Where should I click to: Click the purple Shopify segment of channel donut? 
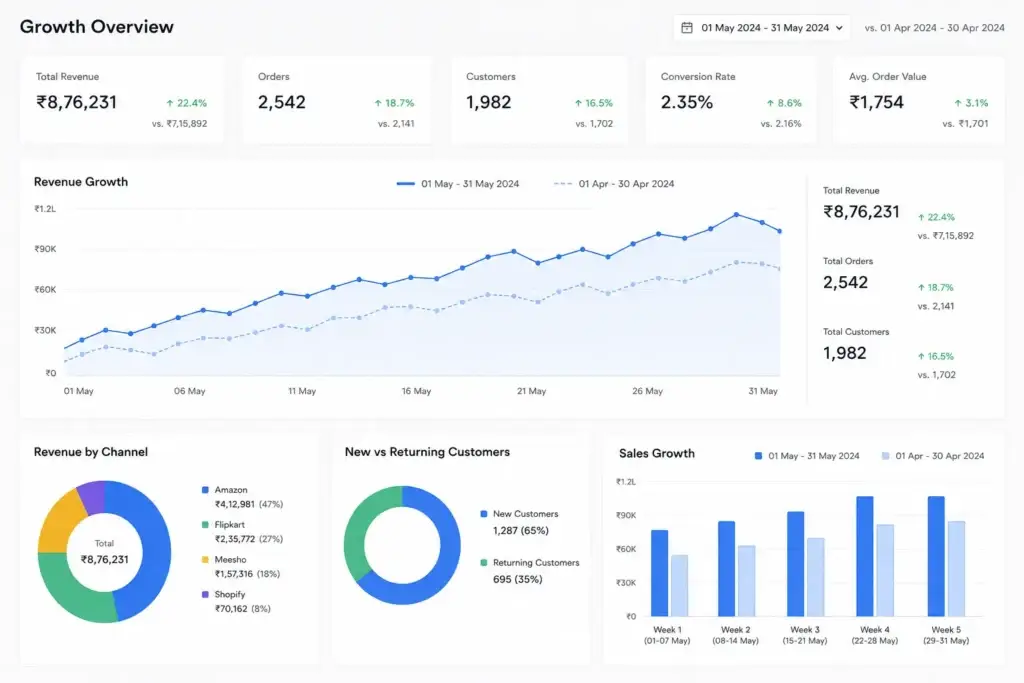(x=93, y=496)
